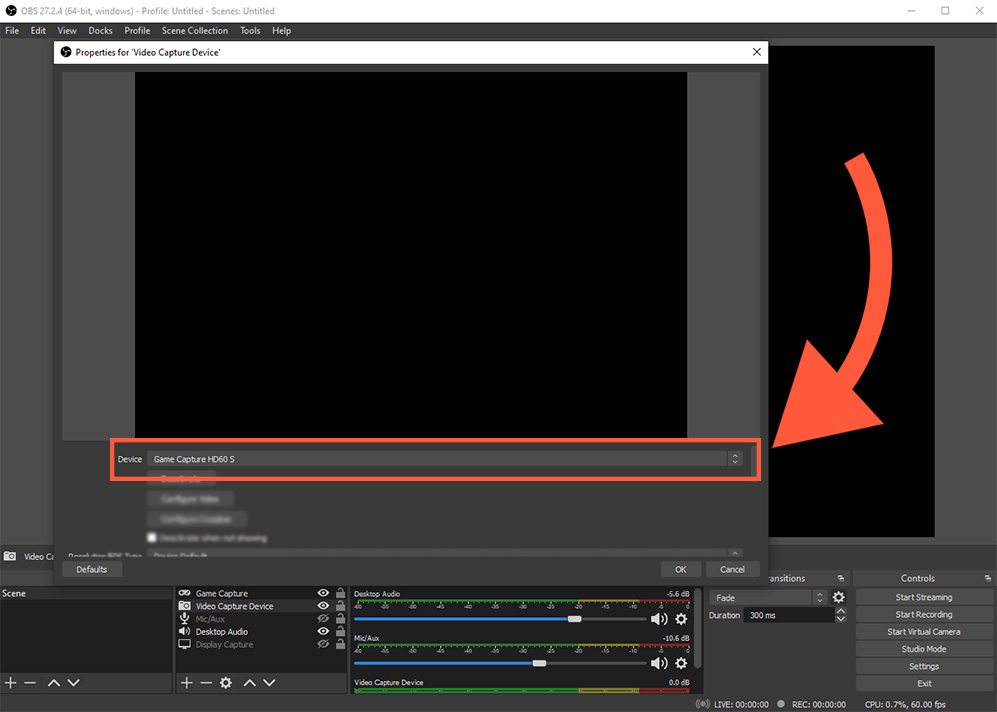
Task: Open the Tools menu
Action: [250, 30]
